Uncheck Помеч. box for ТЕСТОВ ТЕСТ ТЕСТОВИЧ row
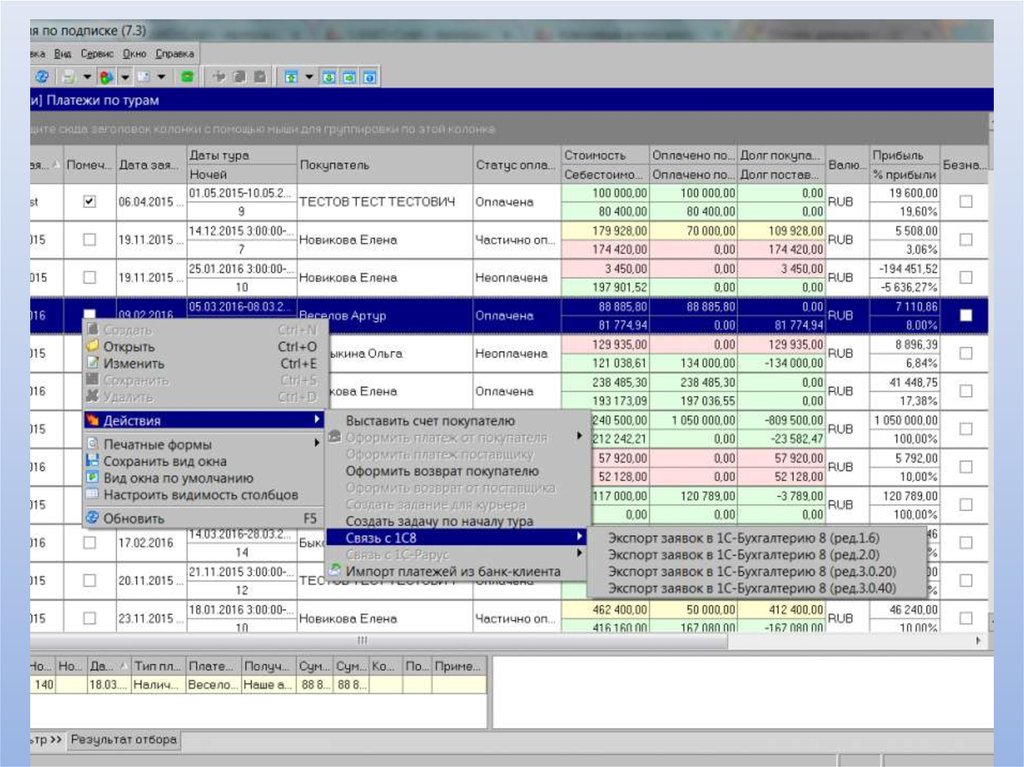The width and height of the screenshot is (1024, 767). tap(89, 202)
